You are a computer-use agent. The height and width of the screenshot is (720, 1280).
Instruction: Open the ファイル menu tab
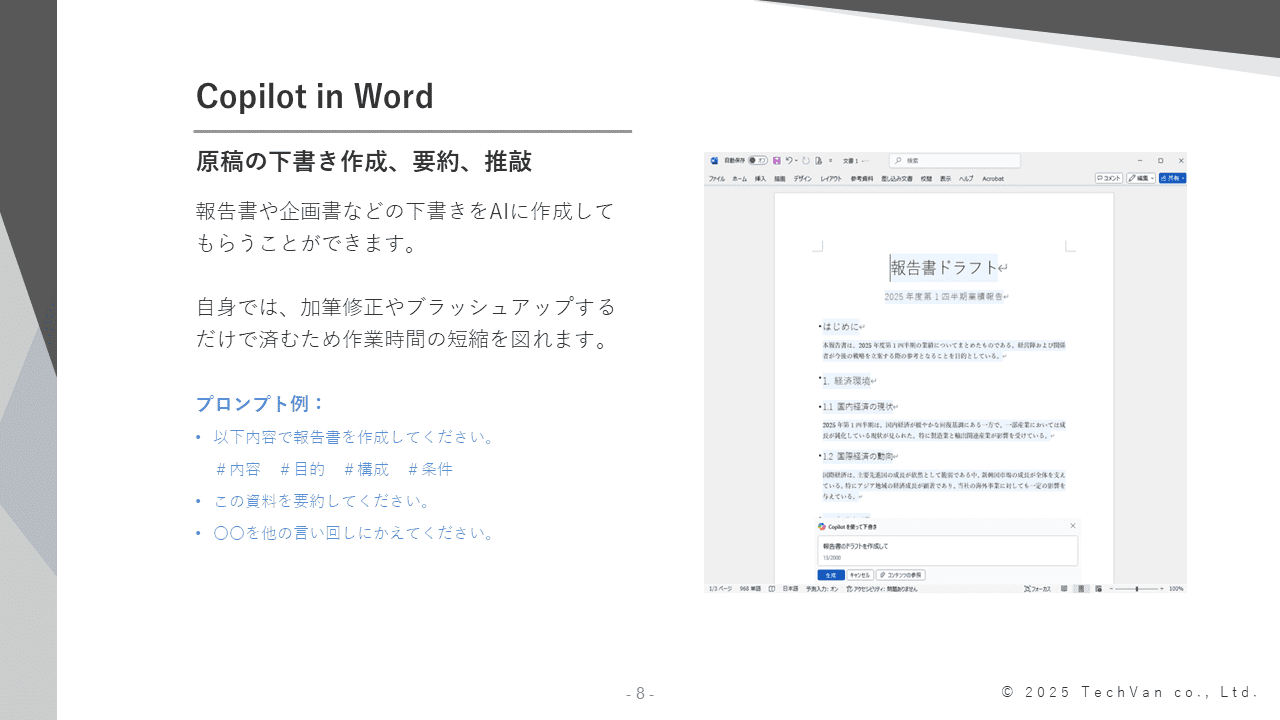pyautogui.click(x=717, y=179)
